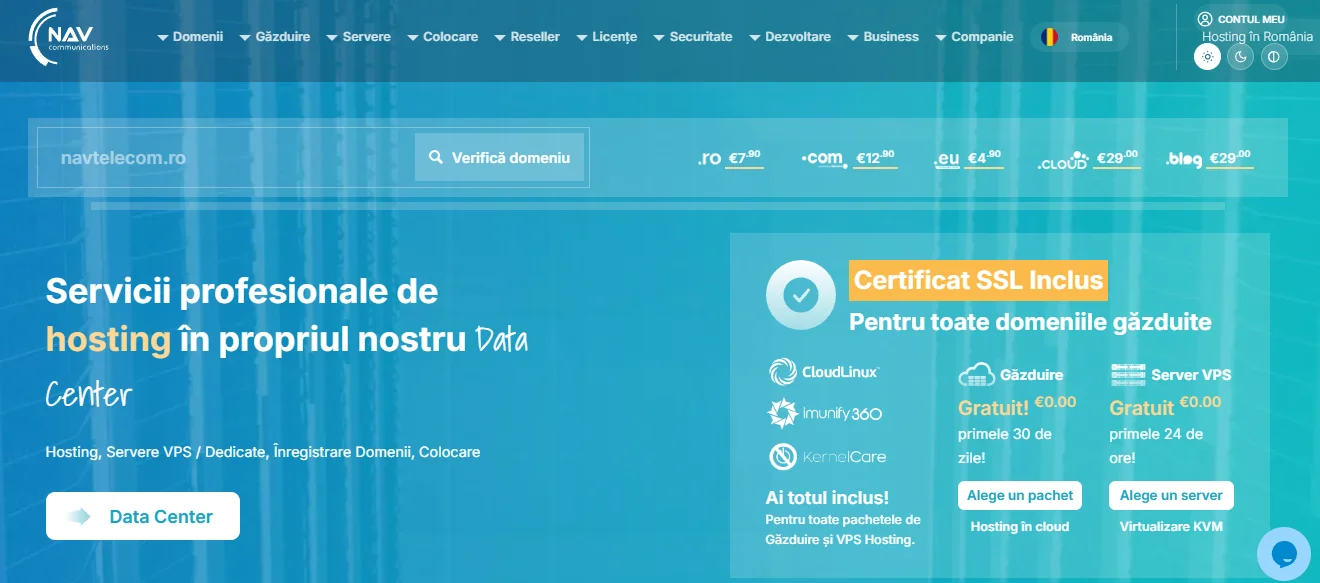Click the Data Center button
The image size is (1320, 583).
pyautogui.click(x=143, y=516)
